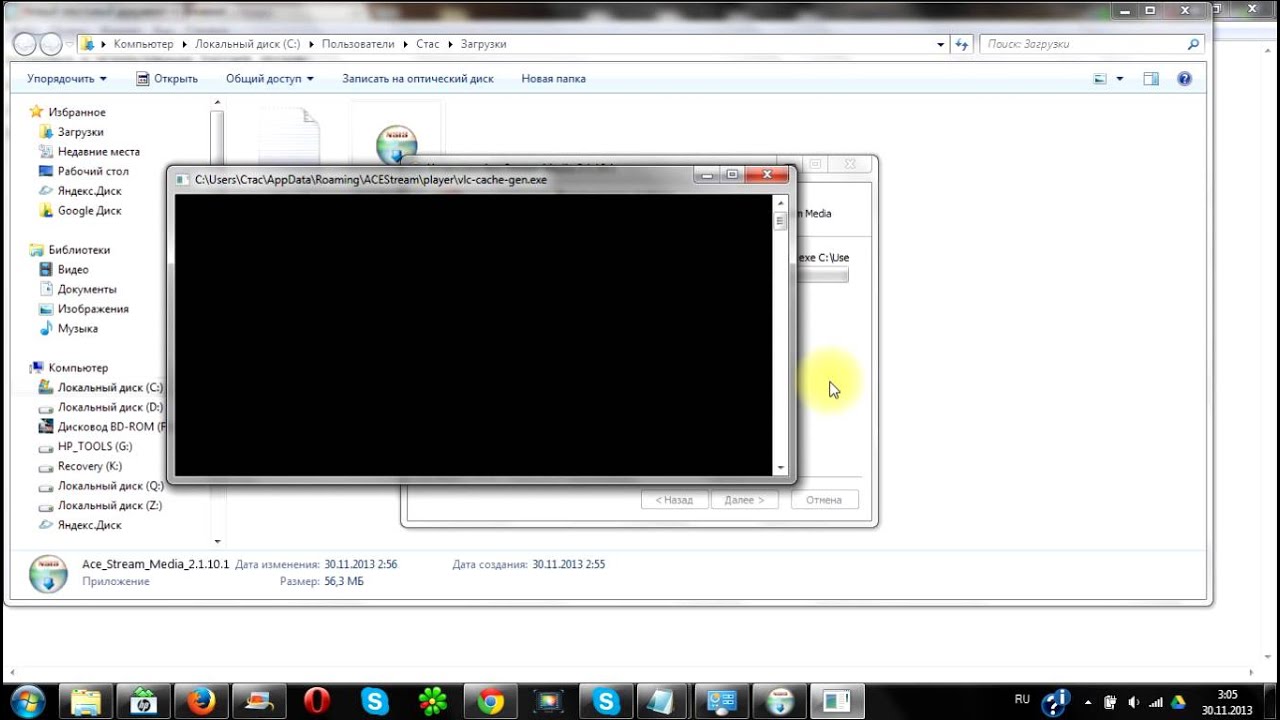
Task: Open Google Диск in the sidebar
Action: (89, 211)
